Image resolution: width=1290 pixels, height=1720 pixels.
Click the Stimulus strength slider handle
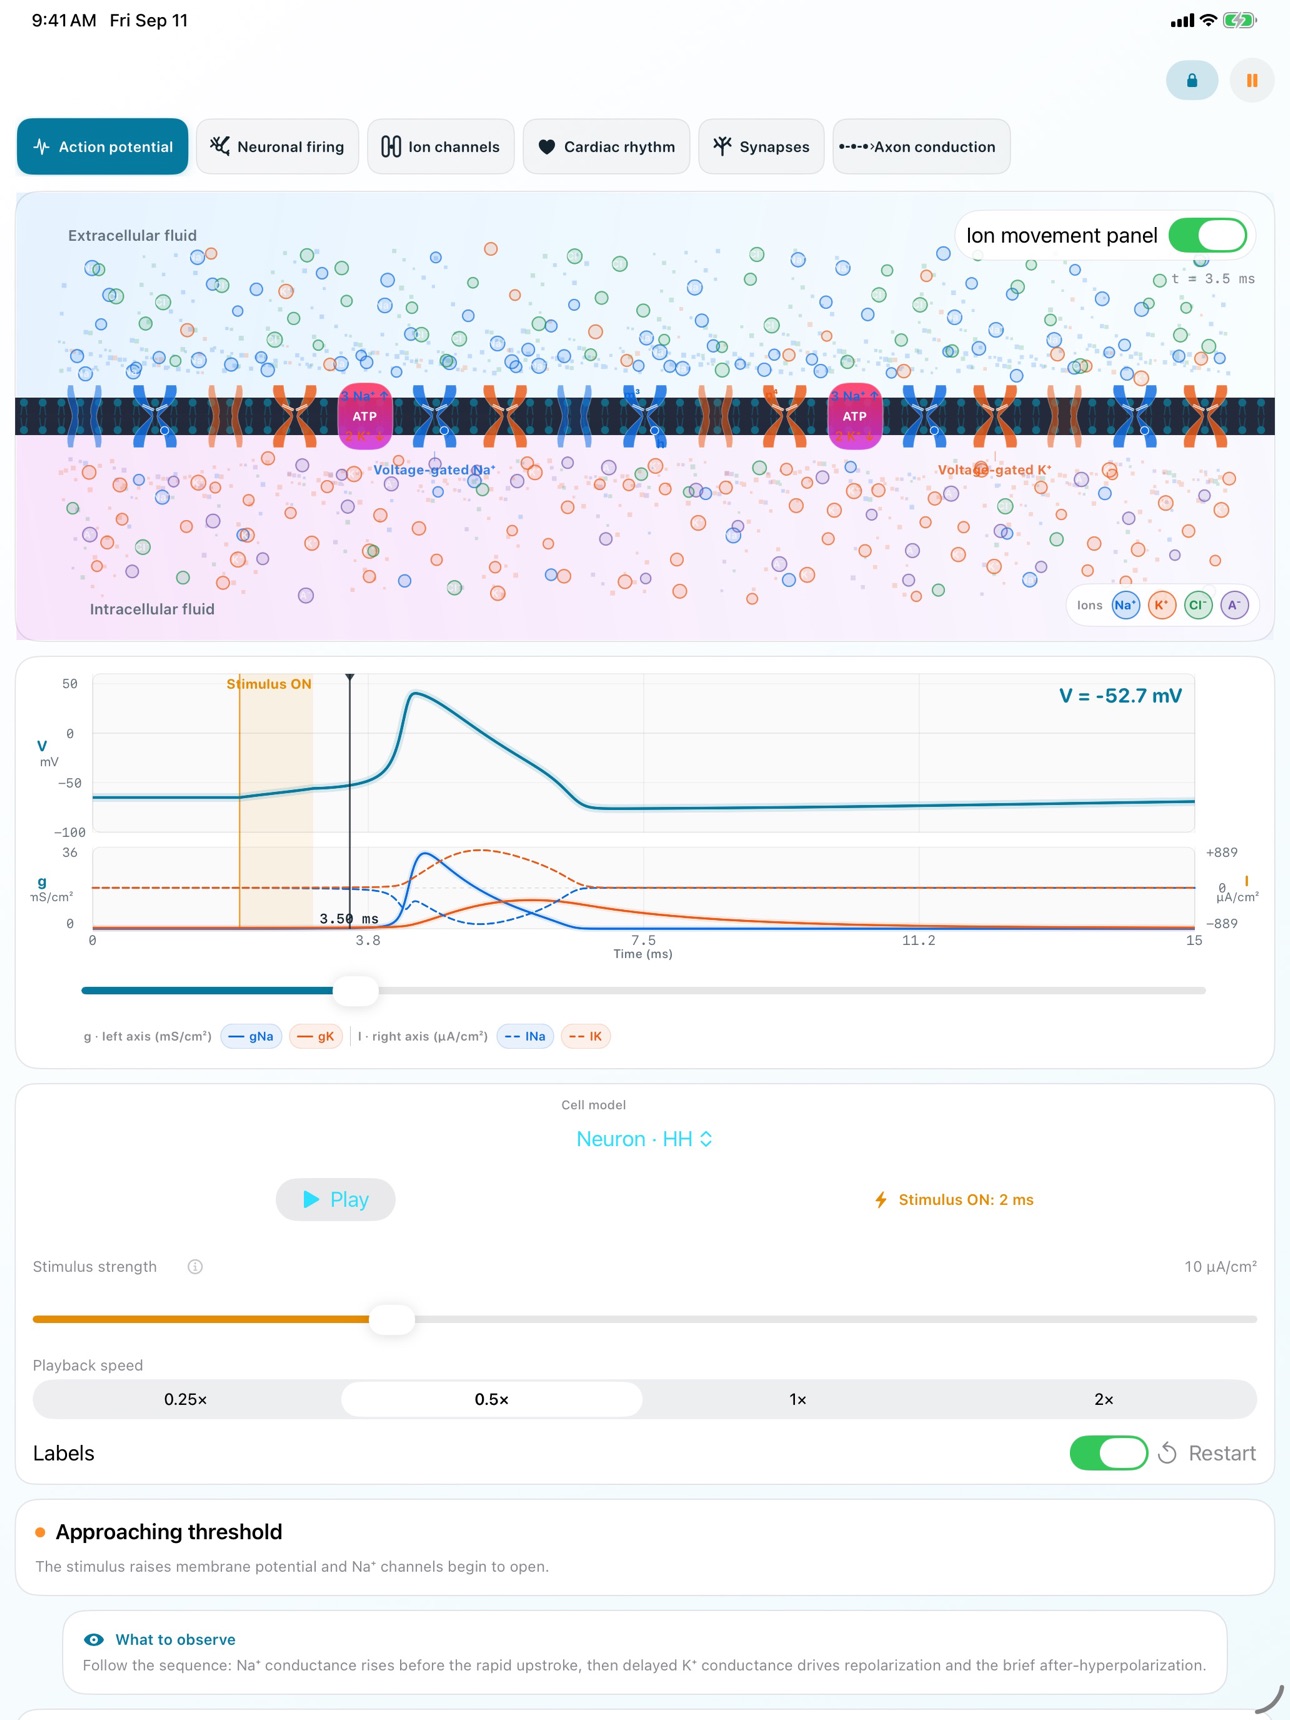point(392,1319)
